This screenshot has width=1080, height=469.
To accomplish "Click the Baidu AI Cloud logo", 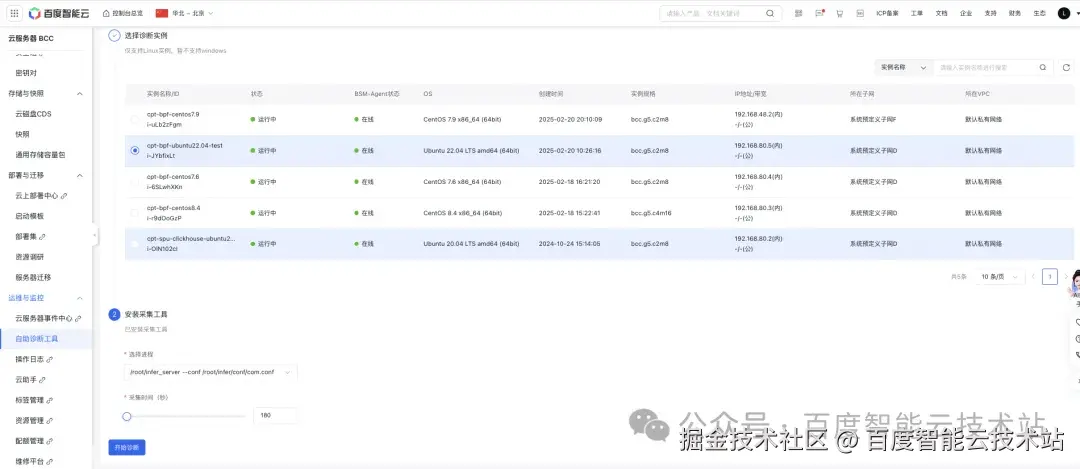I will [59, 13].
